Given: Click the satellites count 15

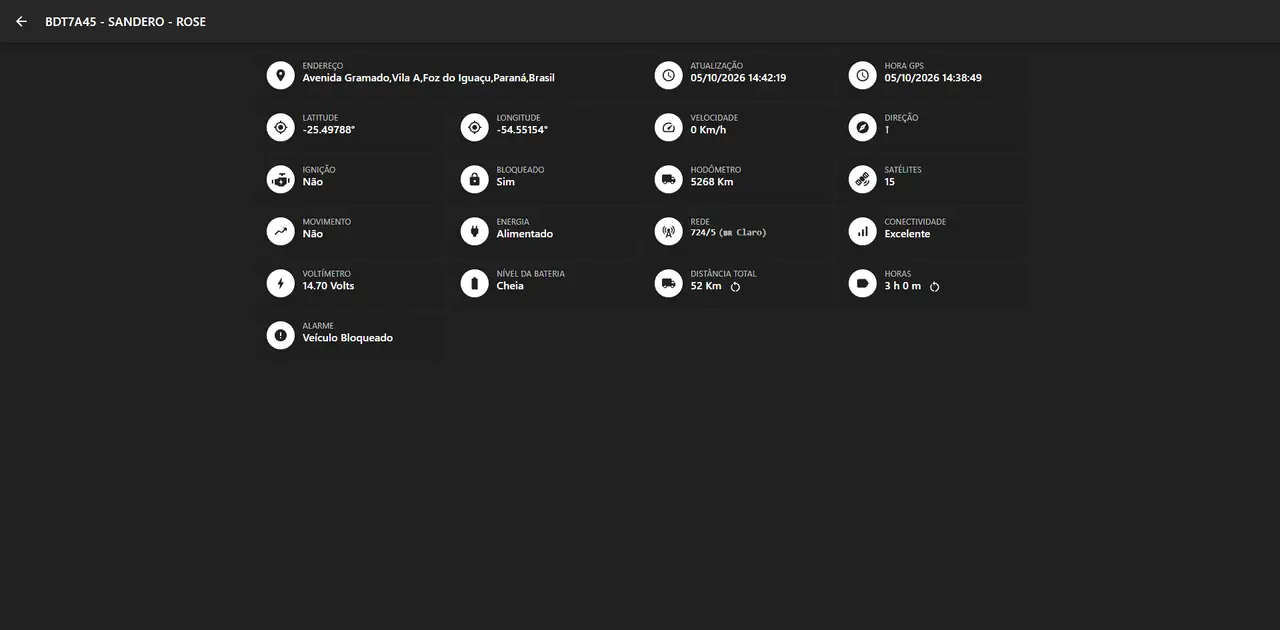Looking at the screenshot, I should (890, 182).
